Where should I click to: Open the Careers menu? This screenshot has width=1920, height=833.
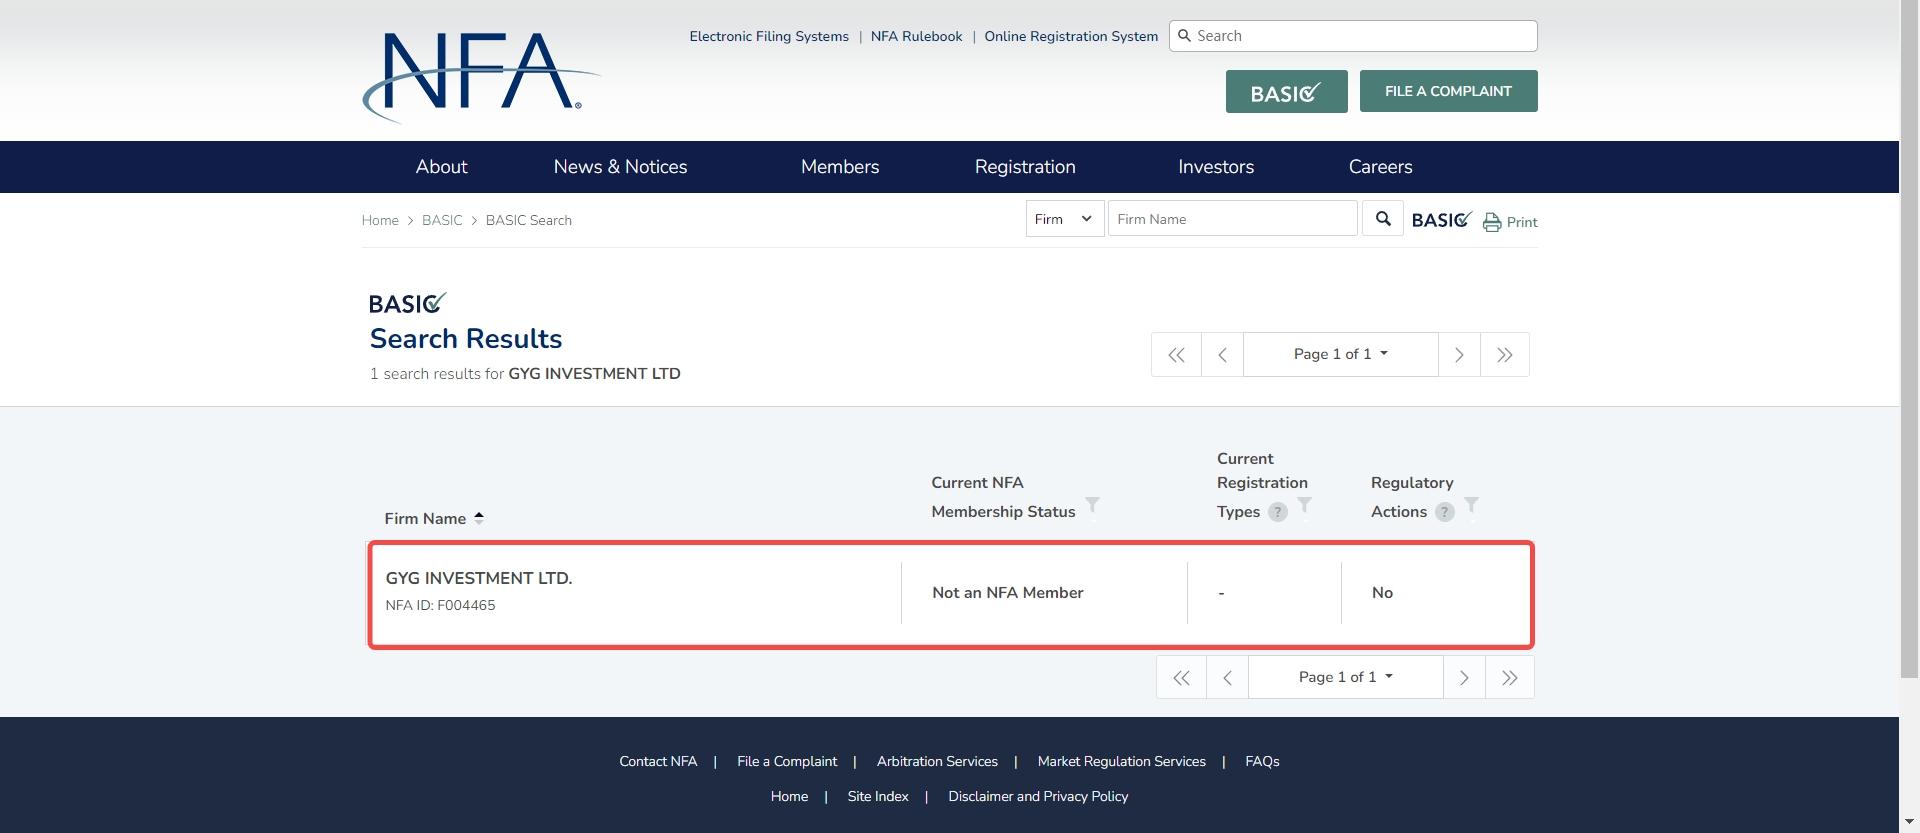coord(1380,167)
